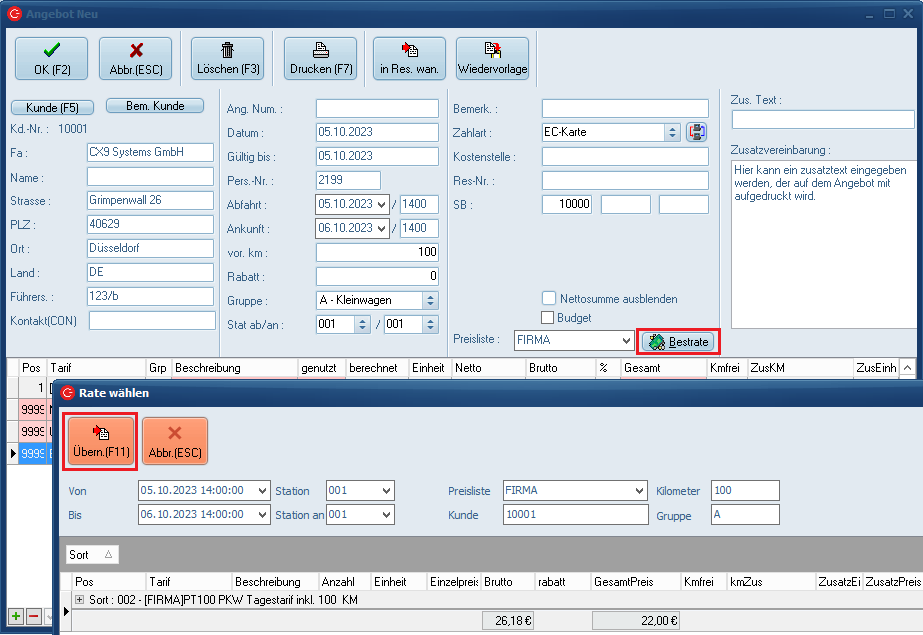
Task: Open customer selection via Kunde (F5)
Action: pos(51,107)
